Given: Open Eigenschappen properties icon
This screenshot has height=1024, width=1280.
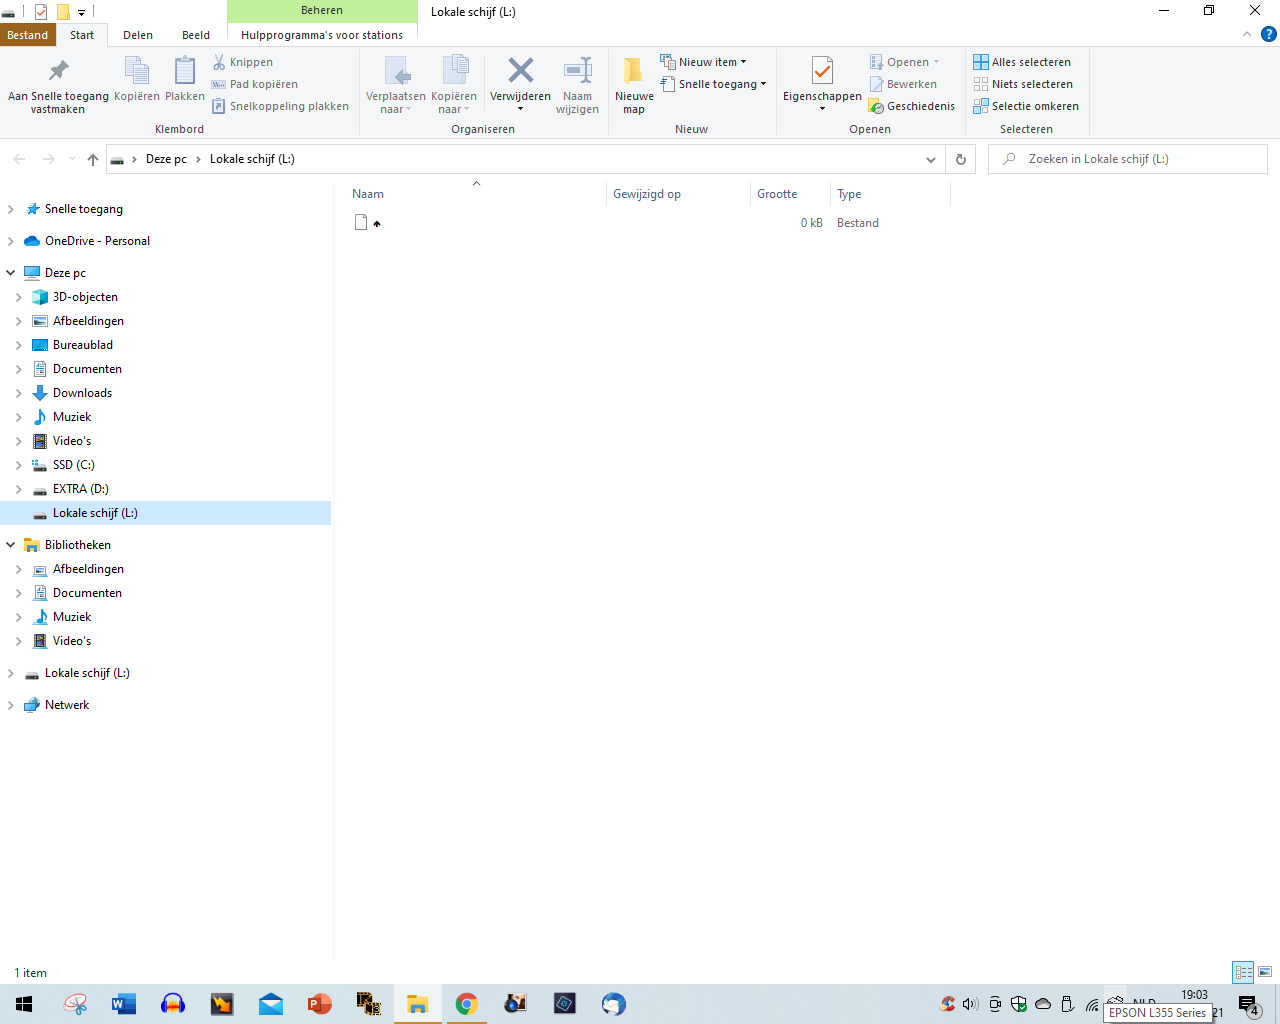Looking at the screenshot, I should pos(822,72).
